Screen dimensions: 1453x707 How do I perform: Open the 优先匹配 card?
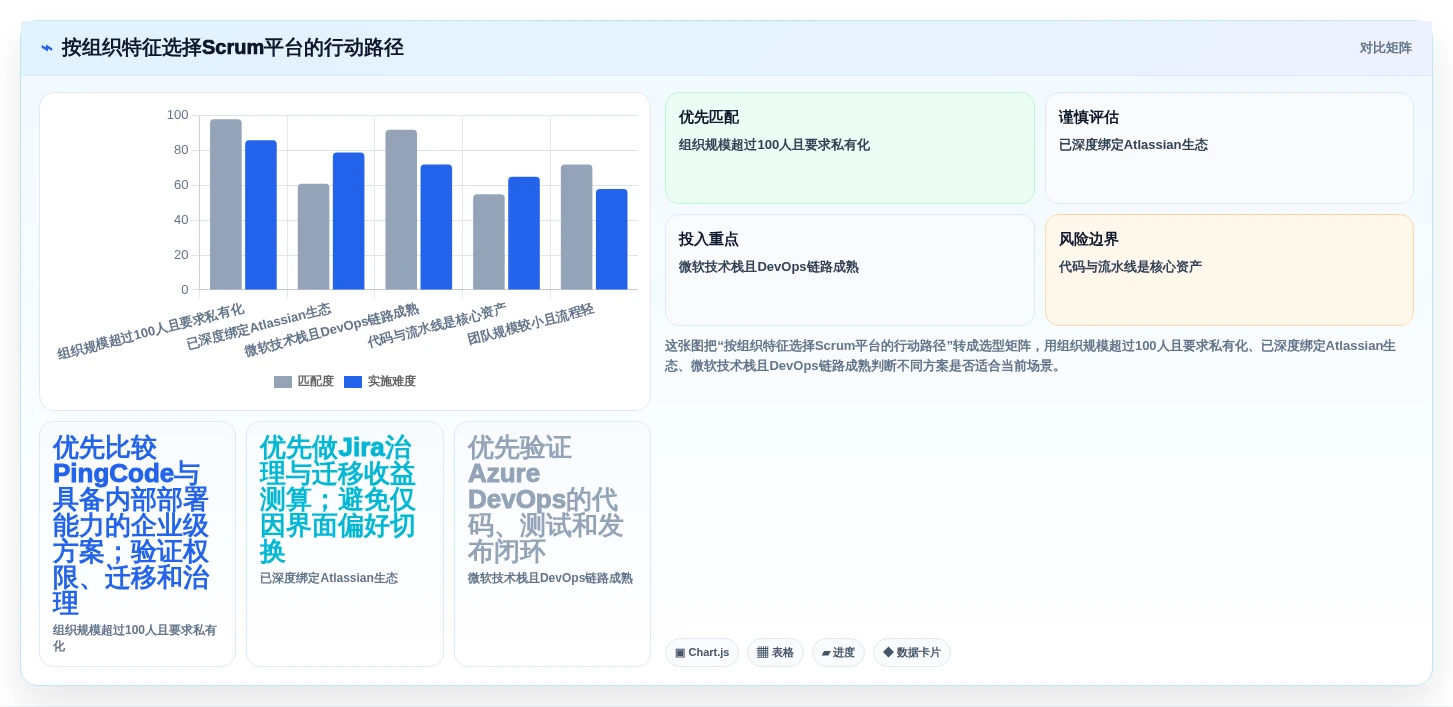coord(850,148)
